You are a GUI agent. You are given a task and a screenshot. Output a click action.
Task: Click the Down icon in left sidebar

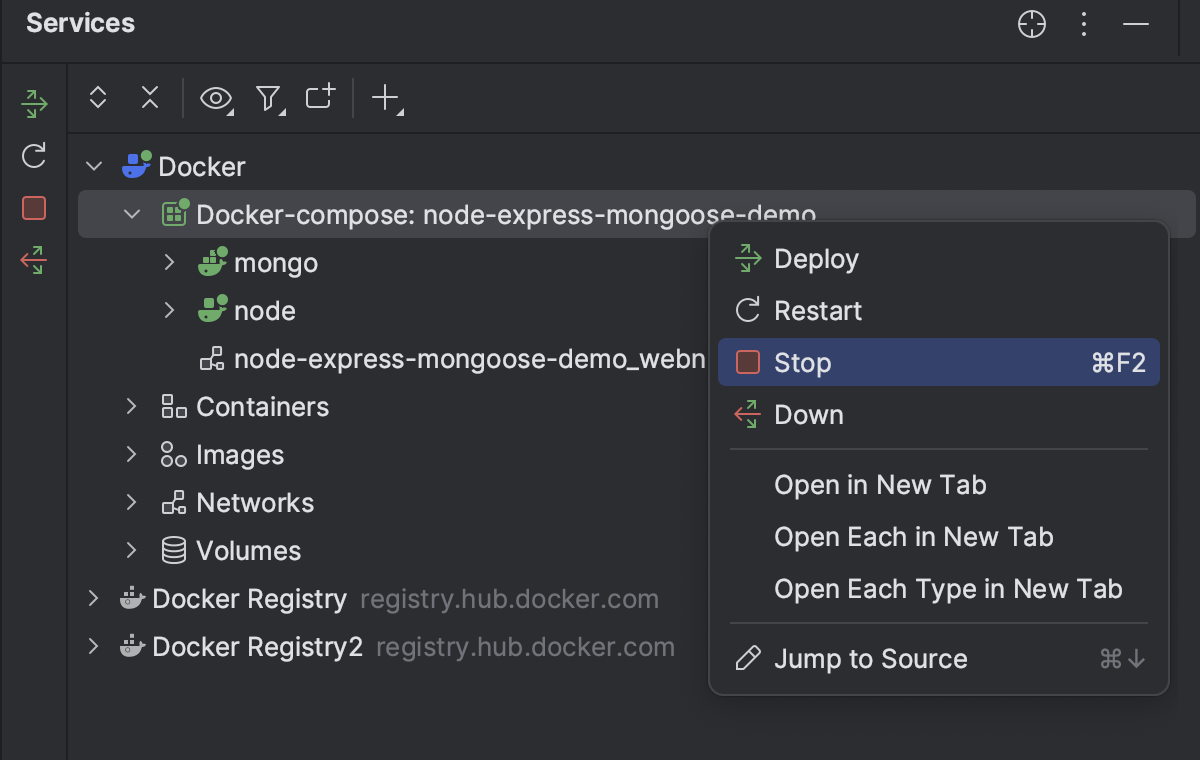point(34,261)
